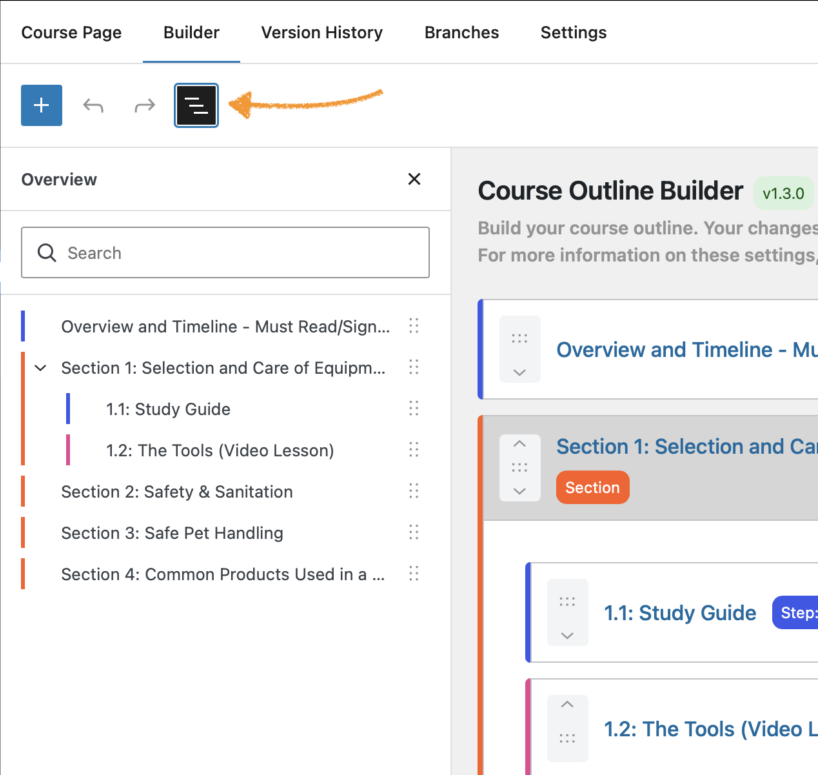
Task: Move 1.1: Study Guide card down
Action: pyautogui.click(x=567, y=635)
